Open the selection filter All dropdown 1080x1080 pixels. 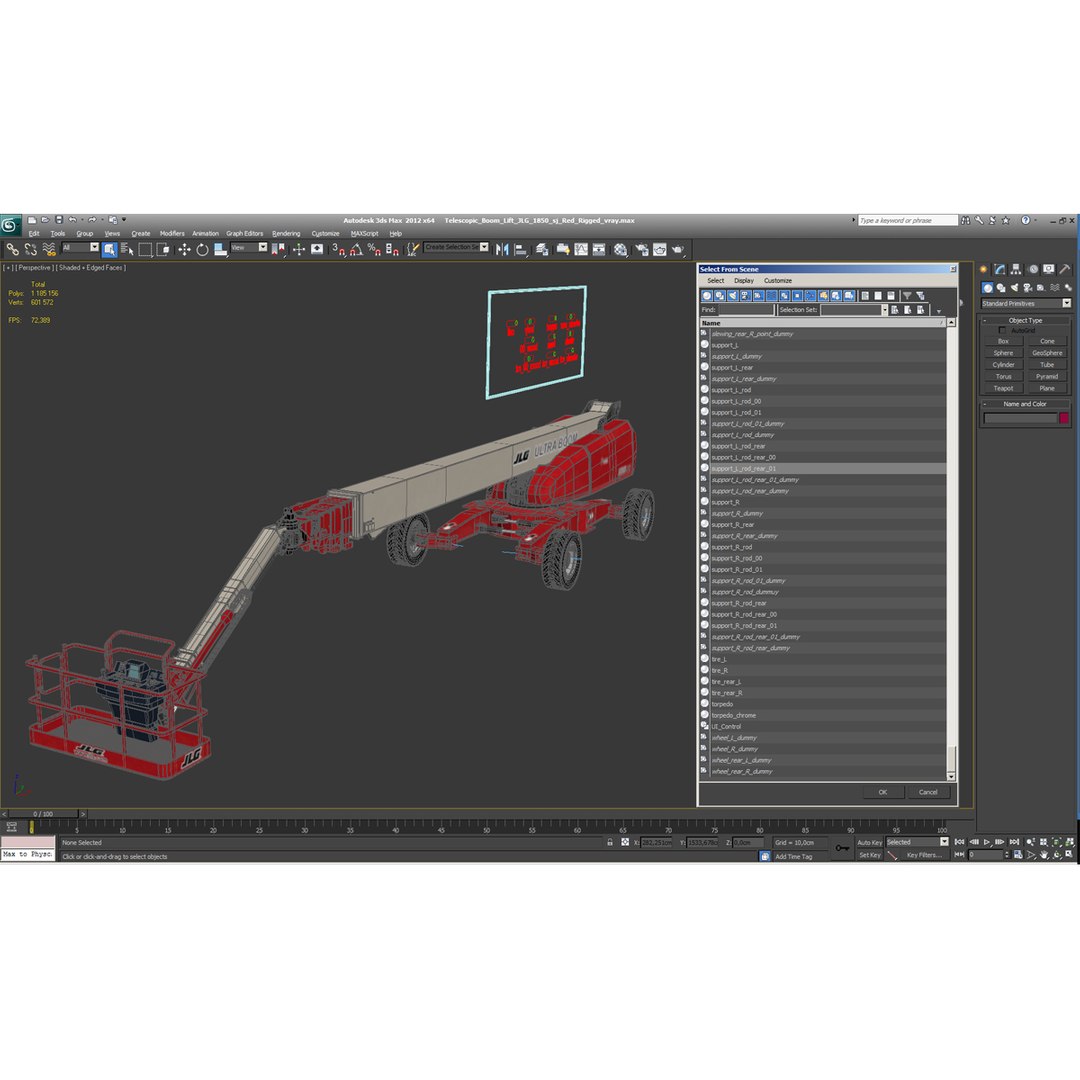pyautogui.click(x=81, y=247)
